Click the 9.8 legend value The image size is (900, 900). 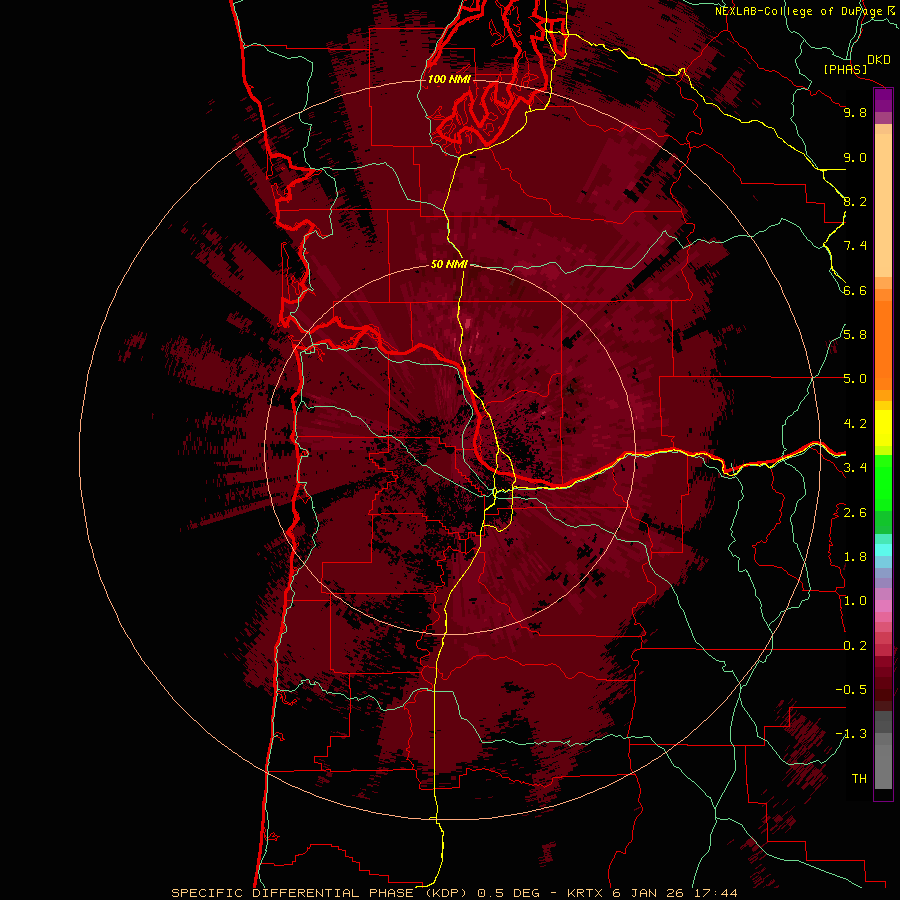click(855, 112)
